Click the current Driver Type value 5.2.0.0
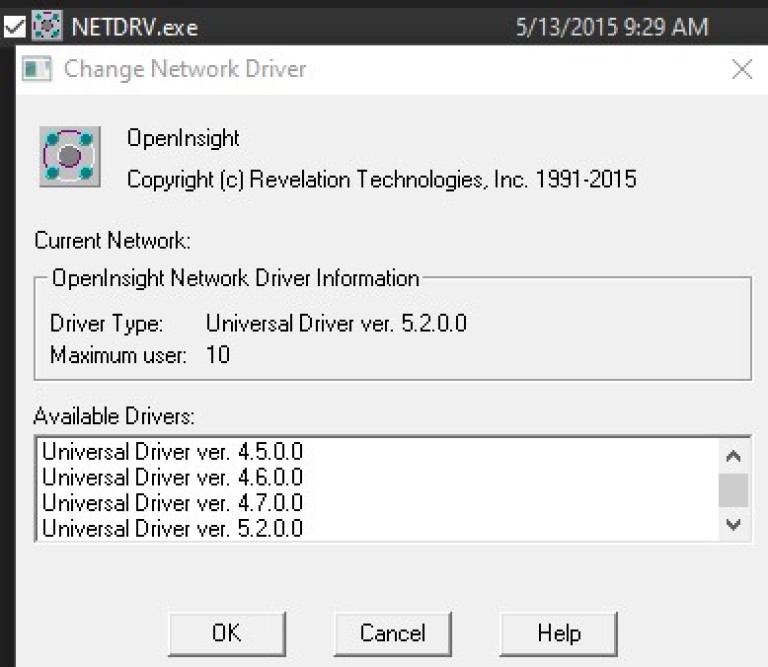768x667 pixels. coord(336,324)
